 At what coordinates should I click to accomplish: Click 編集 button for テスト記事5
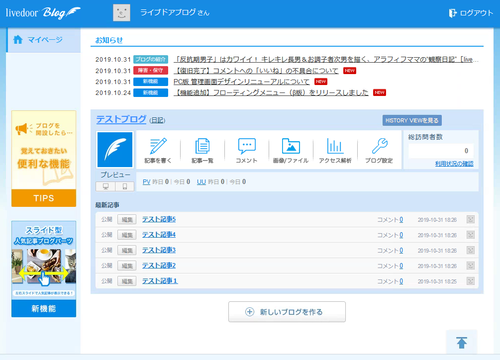(x=127, y=220)
